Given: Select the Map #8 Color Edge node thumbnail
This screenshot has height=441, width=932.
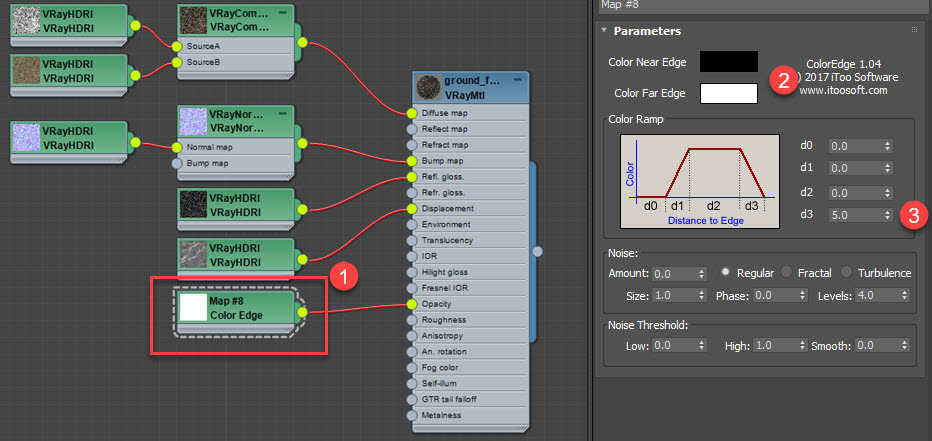Looking at the screenshot, I should pyautogui.click(x=193, y=307).
